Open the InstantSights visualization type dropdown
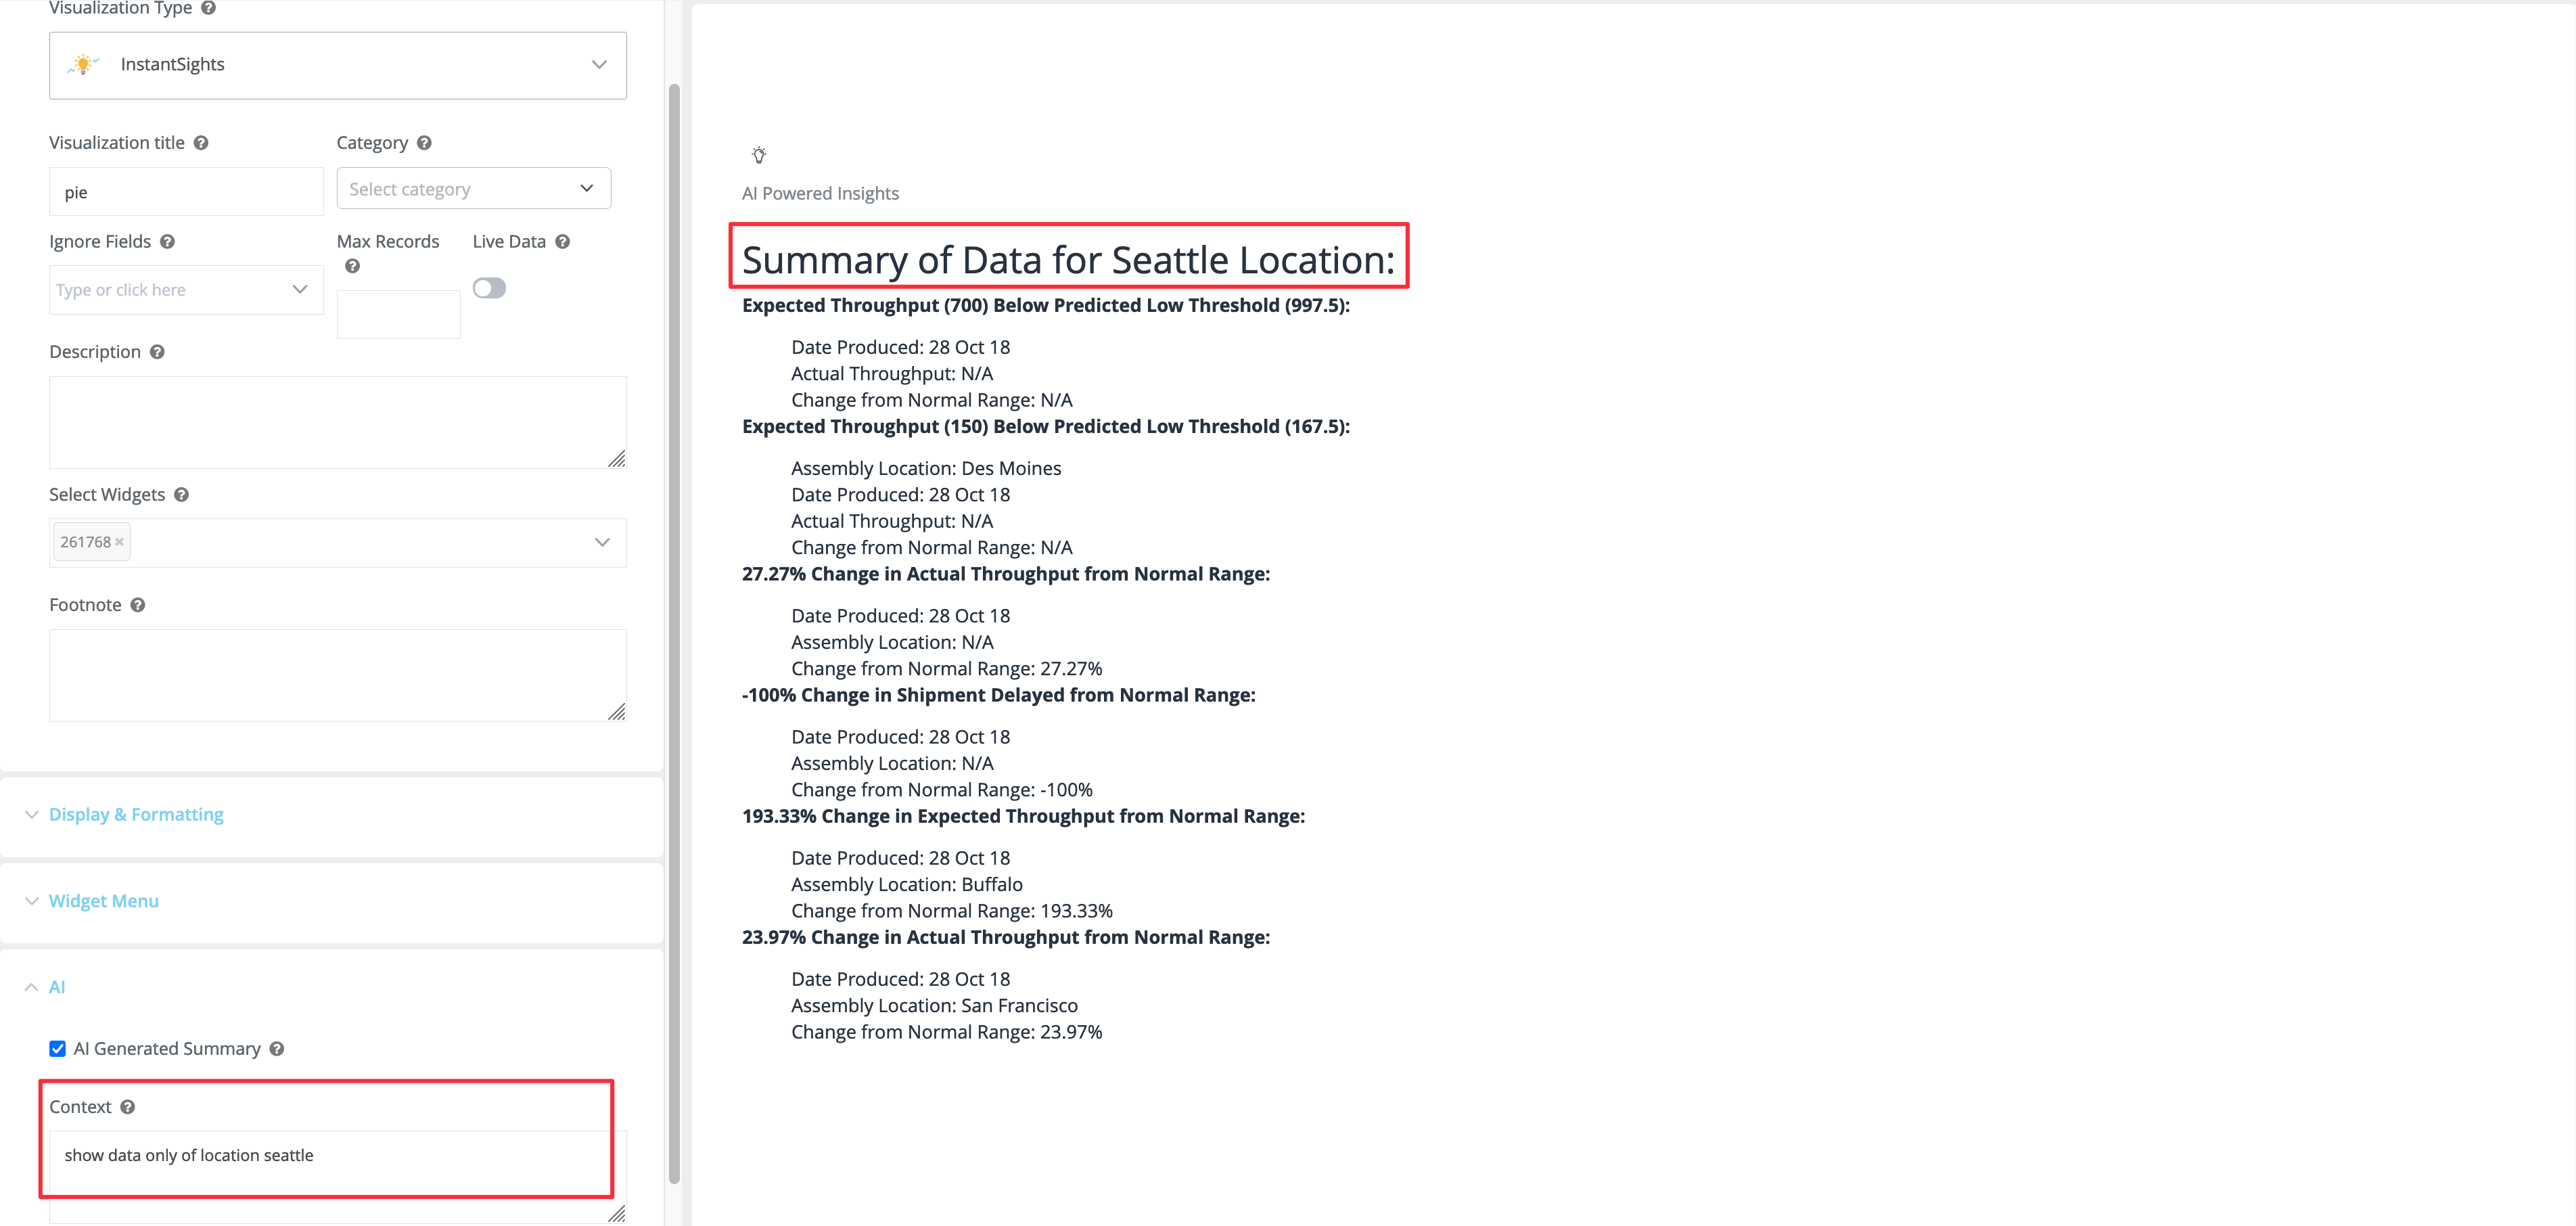Screen dimensions: 2576x1226 (337, 65)
